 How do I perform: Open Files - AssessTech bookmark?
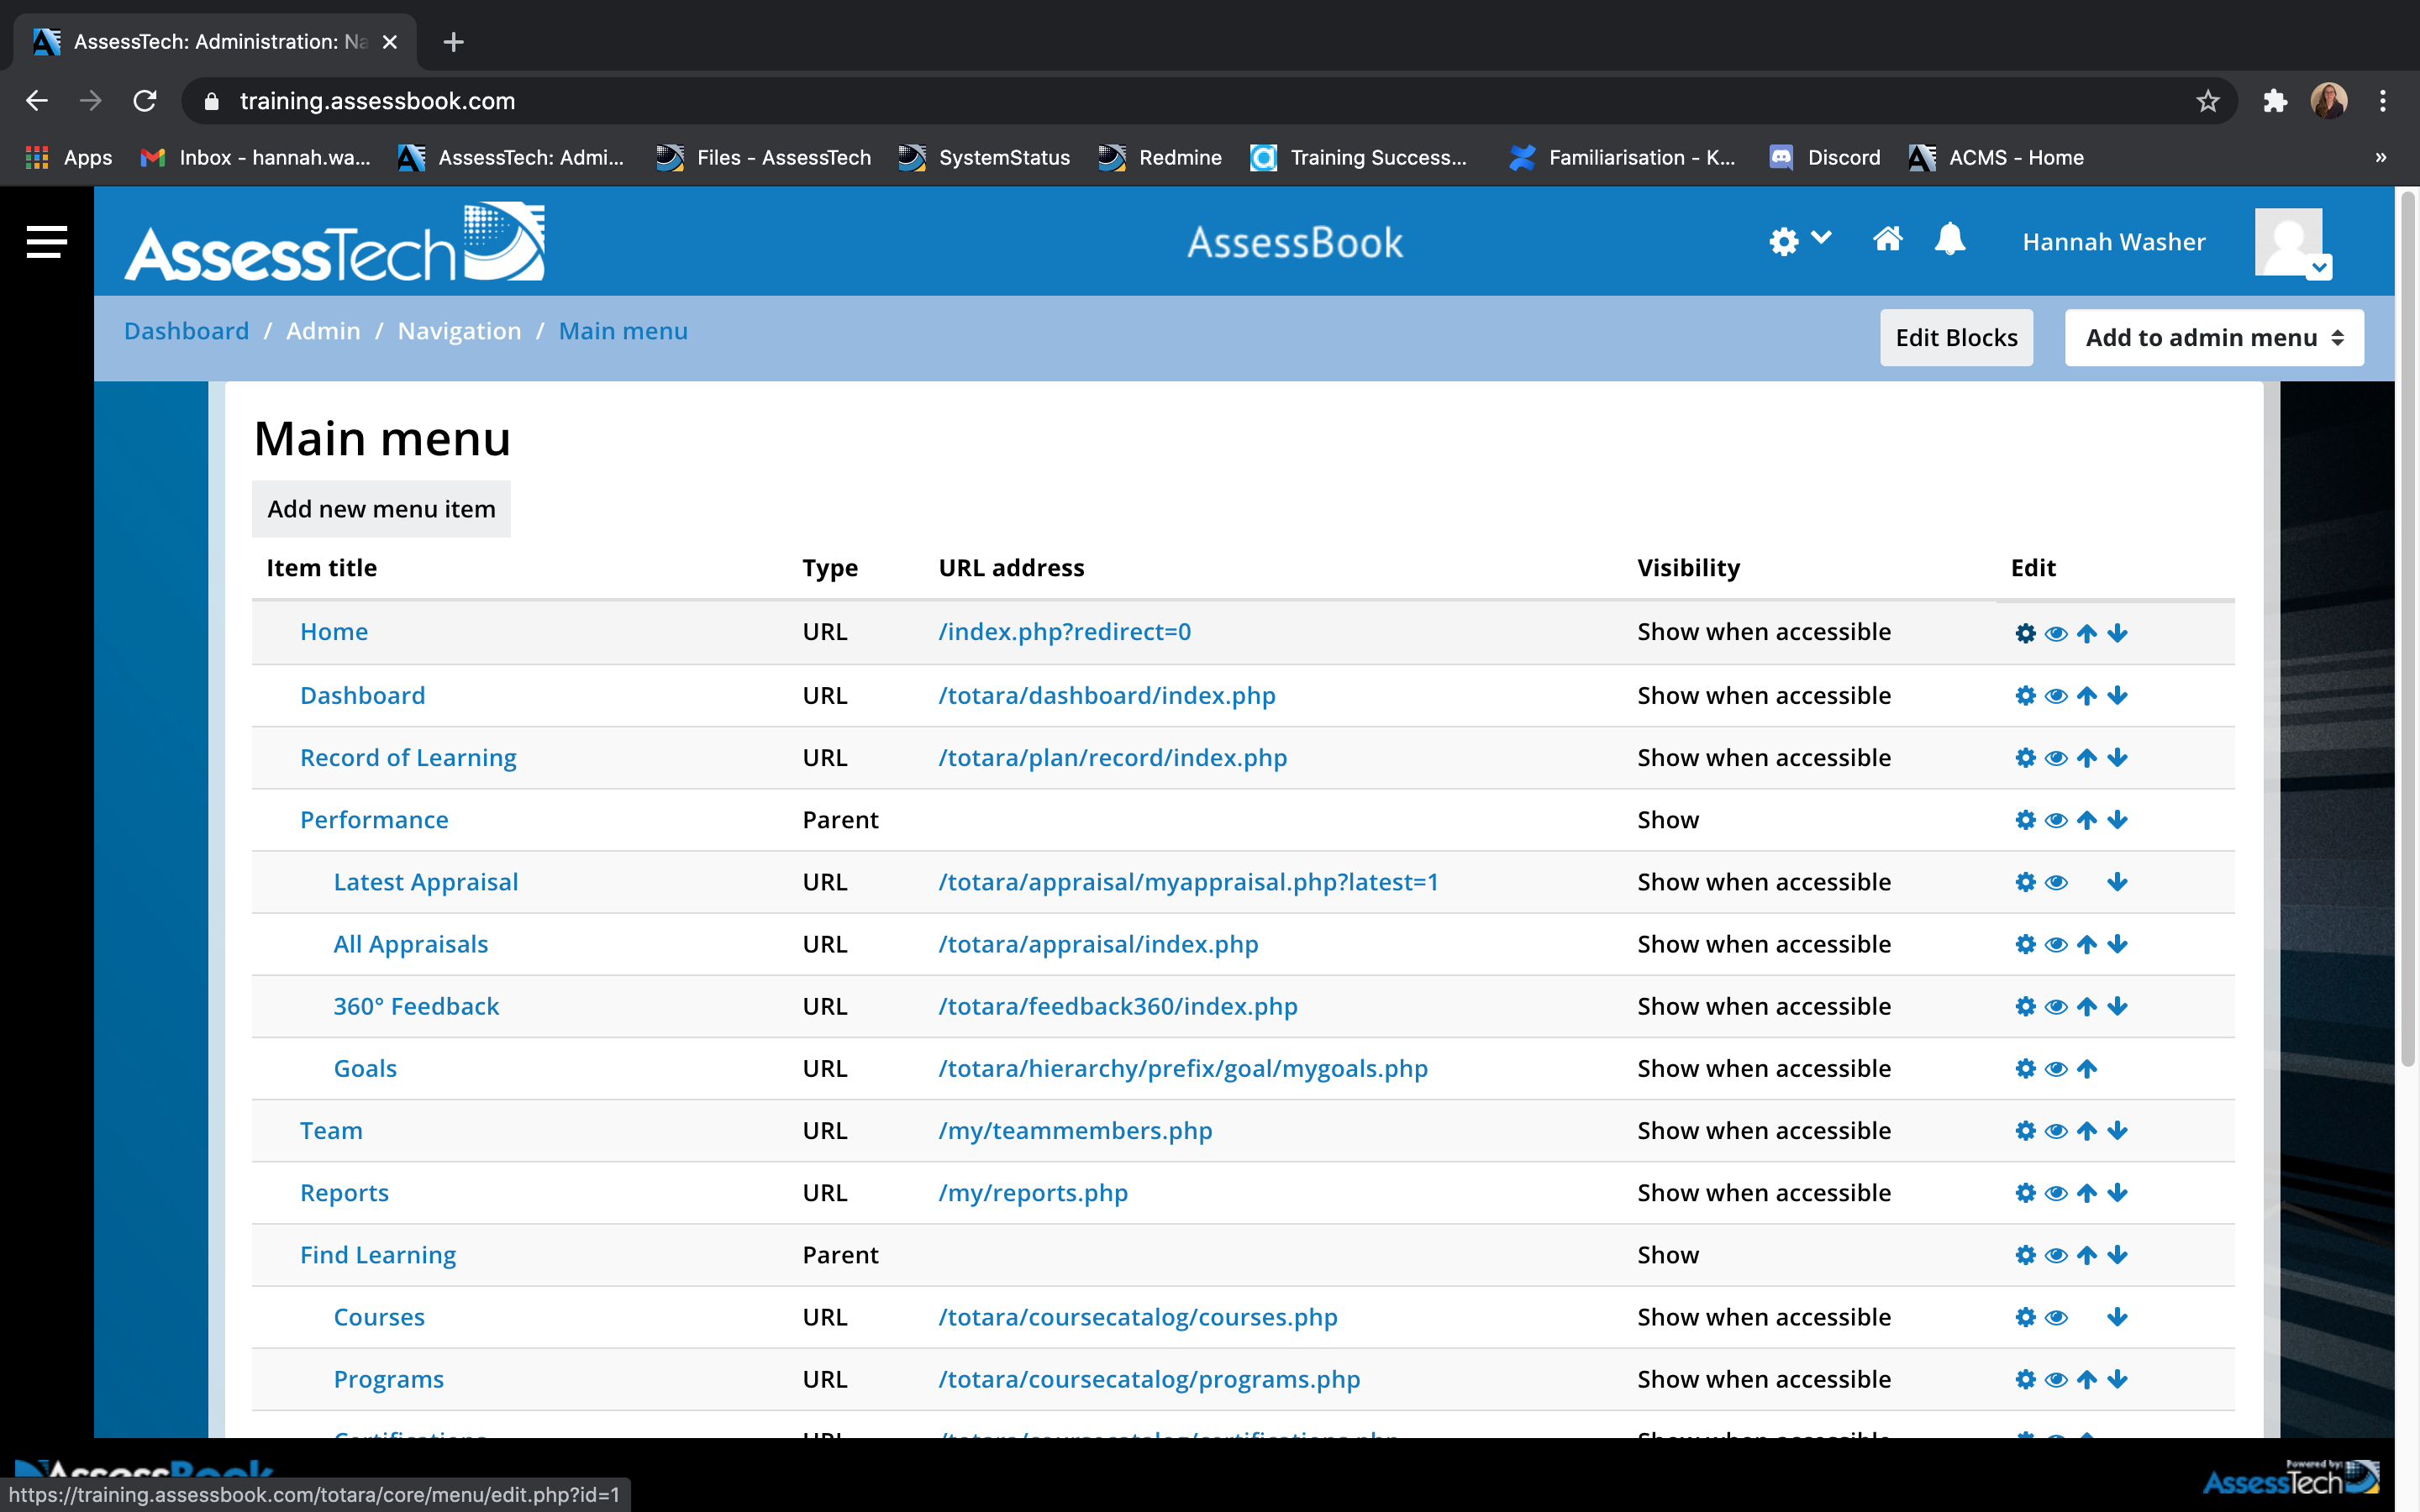[764, 157]
